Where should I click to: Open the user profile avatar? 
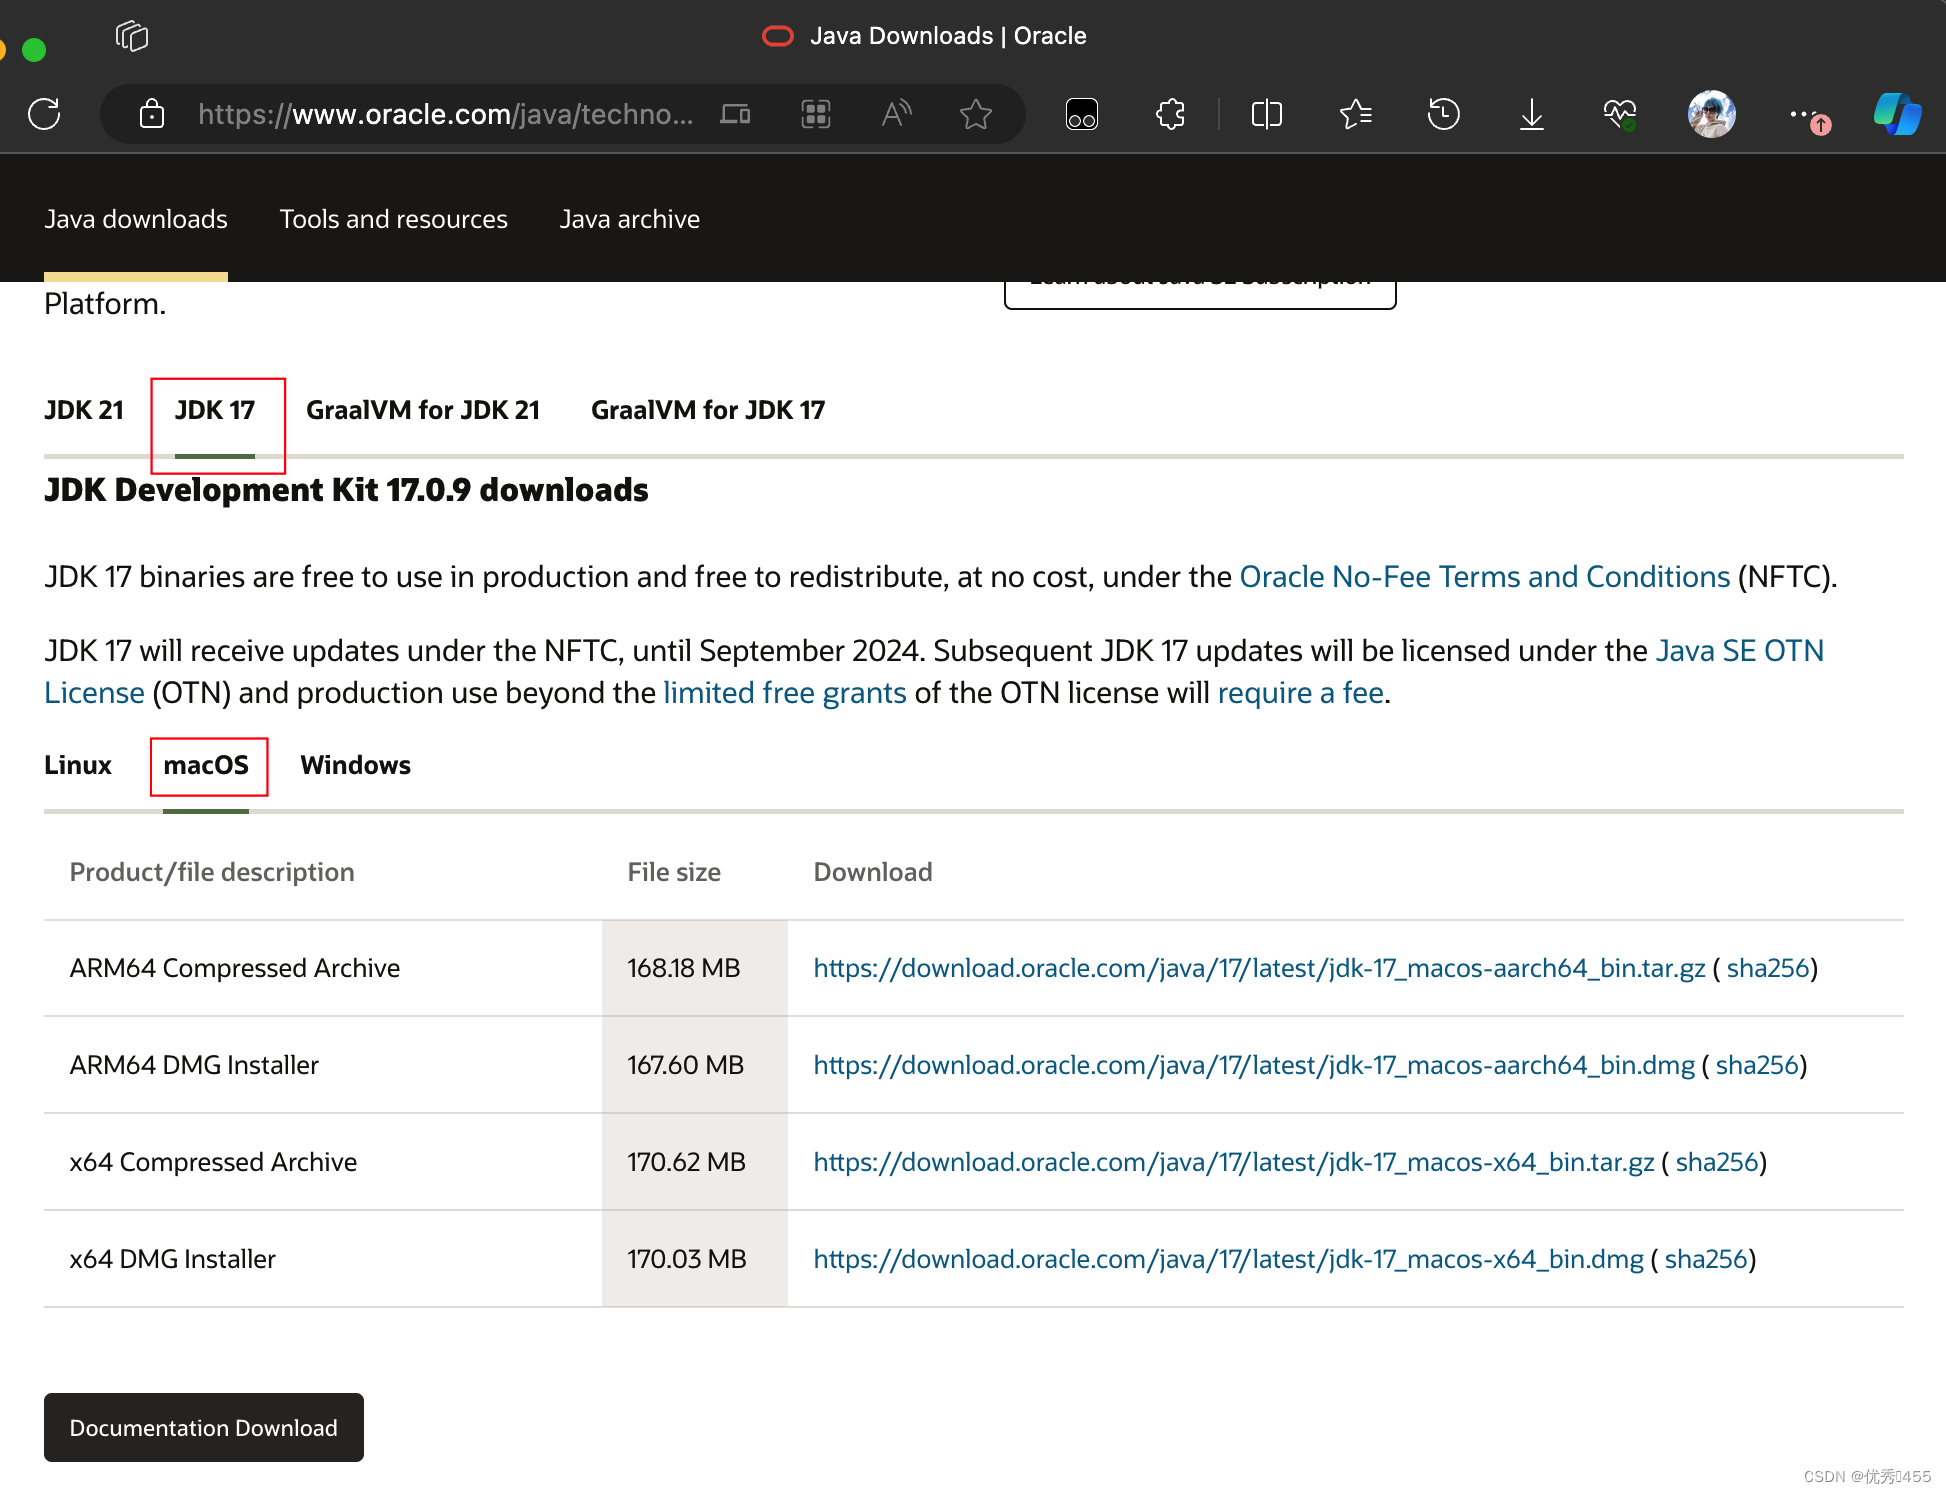pos(1711,114)
